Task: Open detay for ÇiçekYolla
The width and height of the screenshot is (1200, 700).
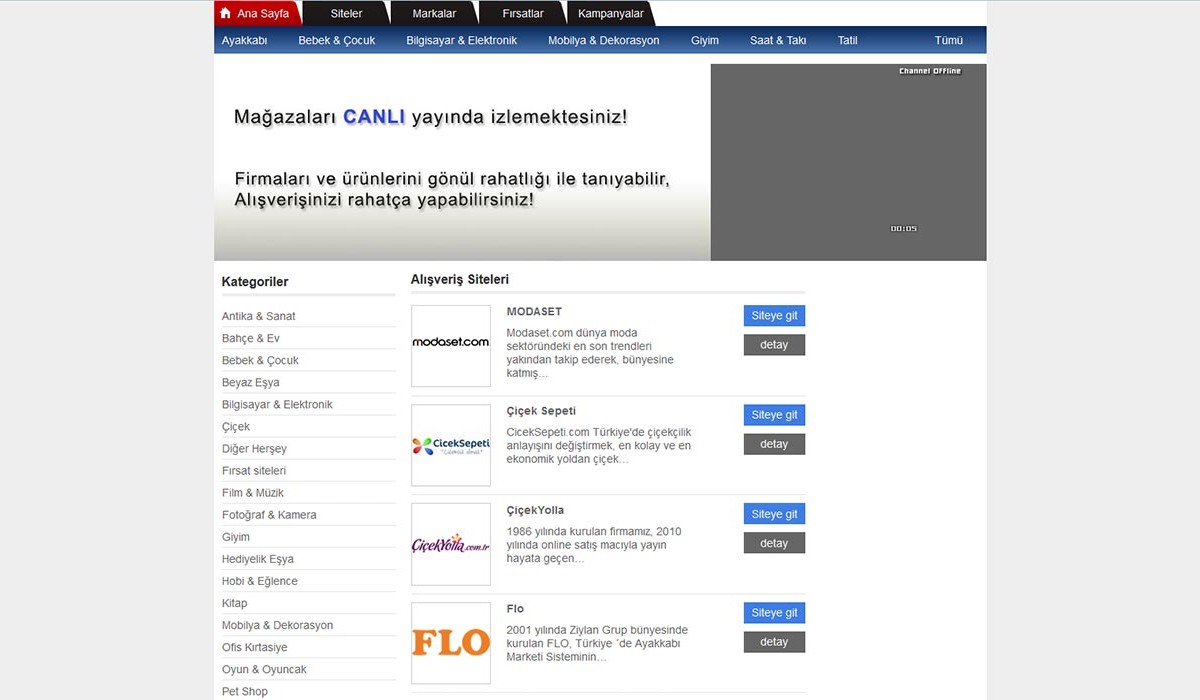Action: click(x=774, y=543)
